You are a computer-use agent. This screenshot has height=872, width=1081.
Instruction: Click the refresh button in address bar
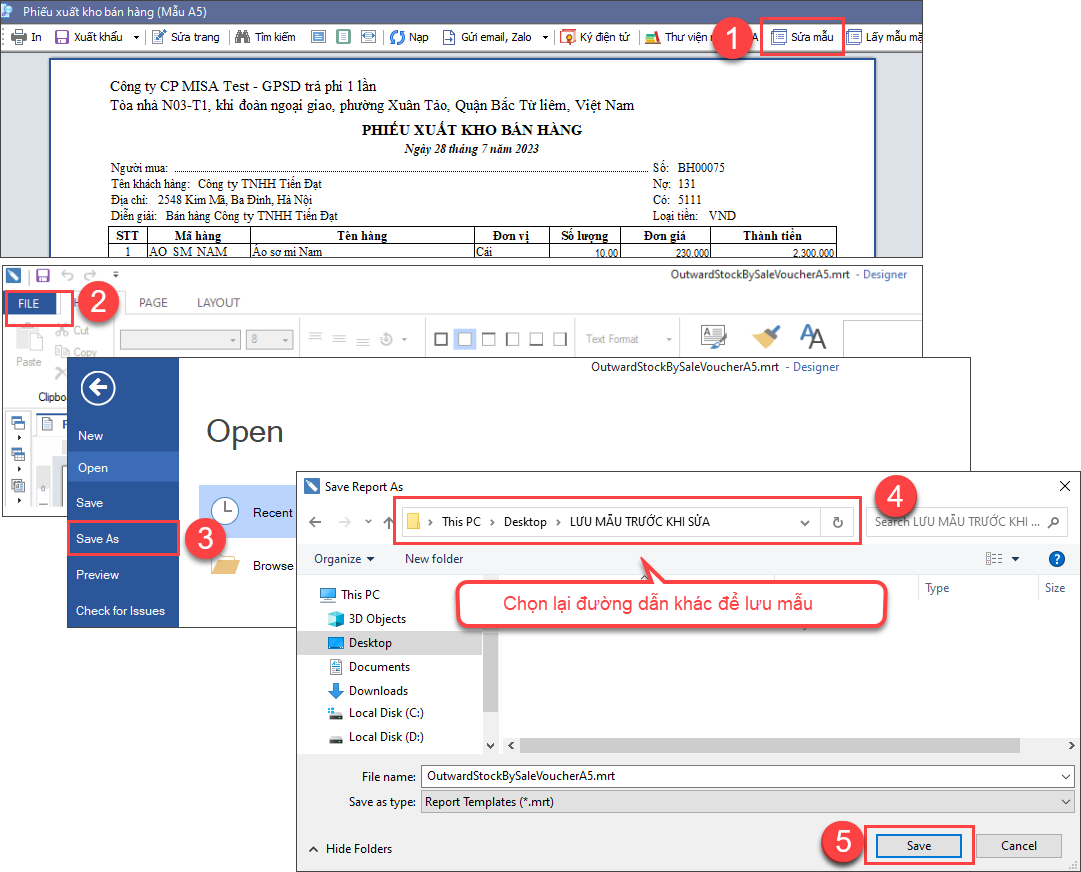click(838, 522)
